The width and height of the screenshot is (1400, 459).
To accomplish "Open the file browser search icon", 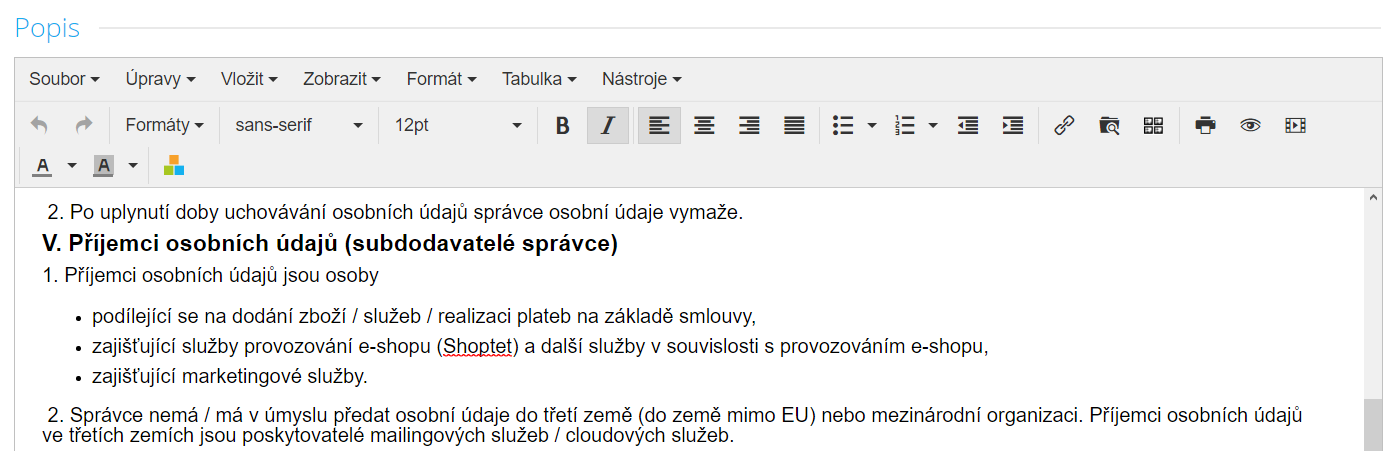I will click(1109, 125).
